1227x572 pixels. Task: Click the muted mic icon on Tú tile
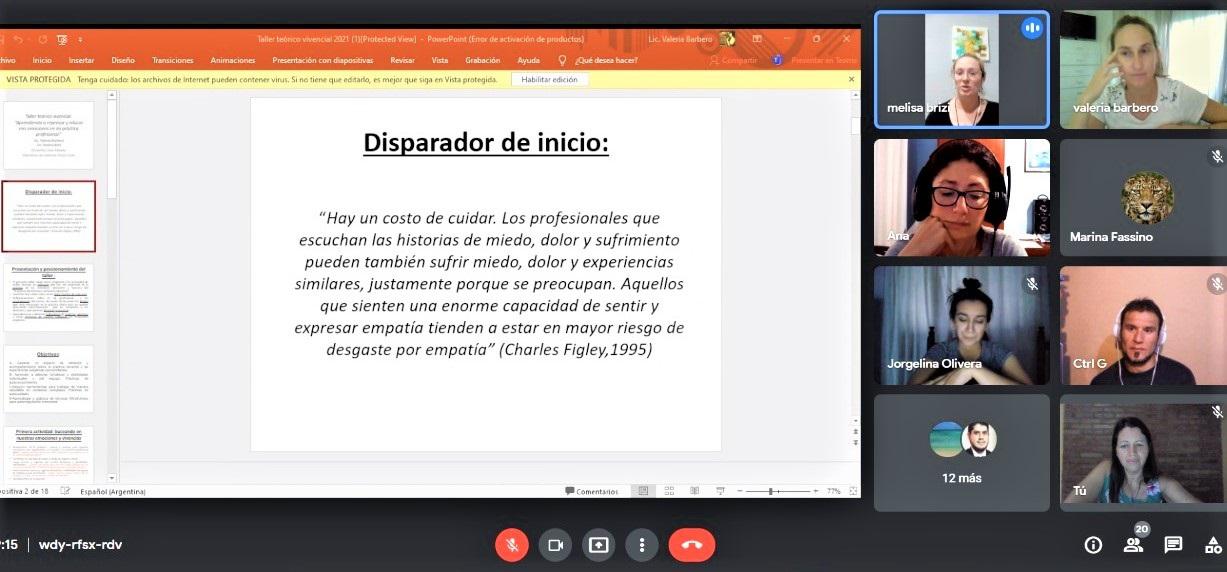[x=1217, y=412]
